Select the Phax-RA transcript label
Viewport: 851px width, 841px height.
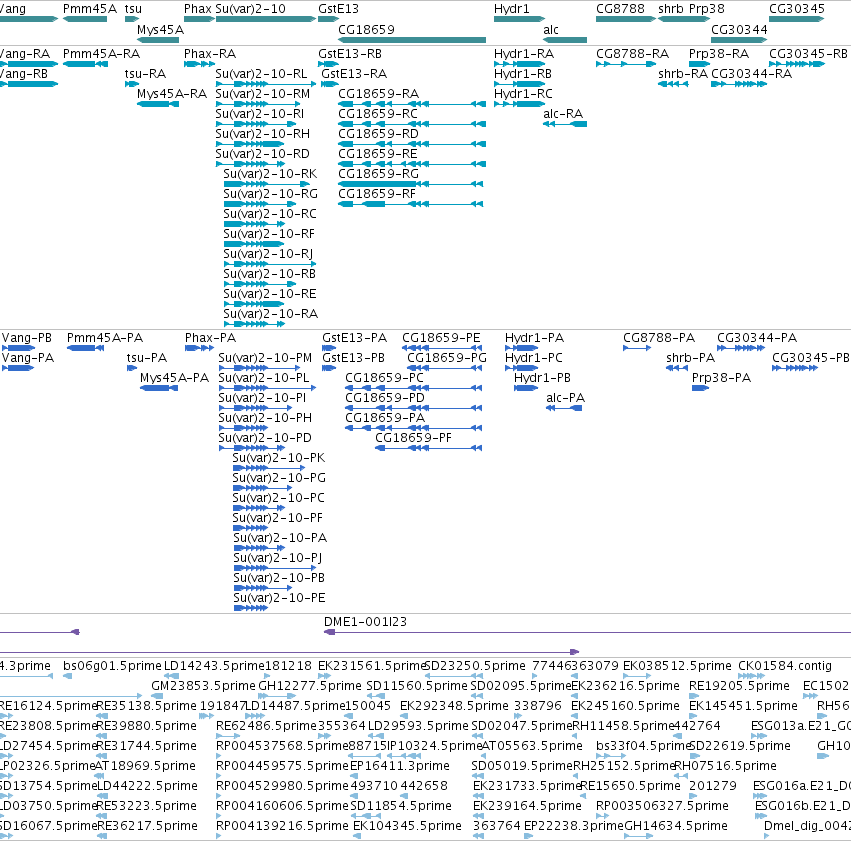[210, 54]
